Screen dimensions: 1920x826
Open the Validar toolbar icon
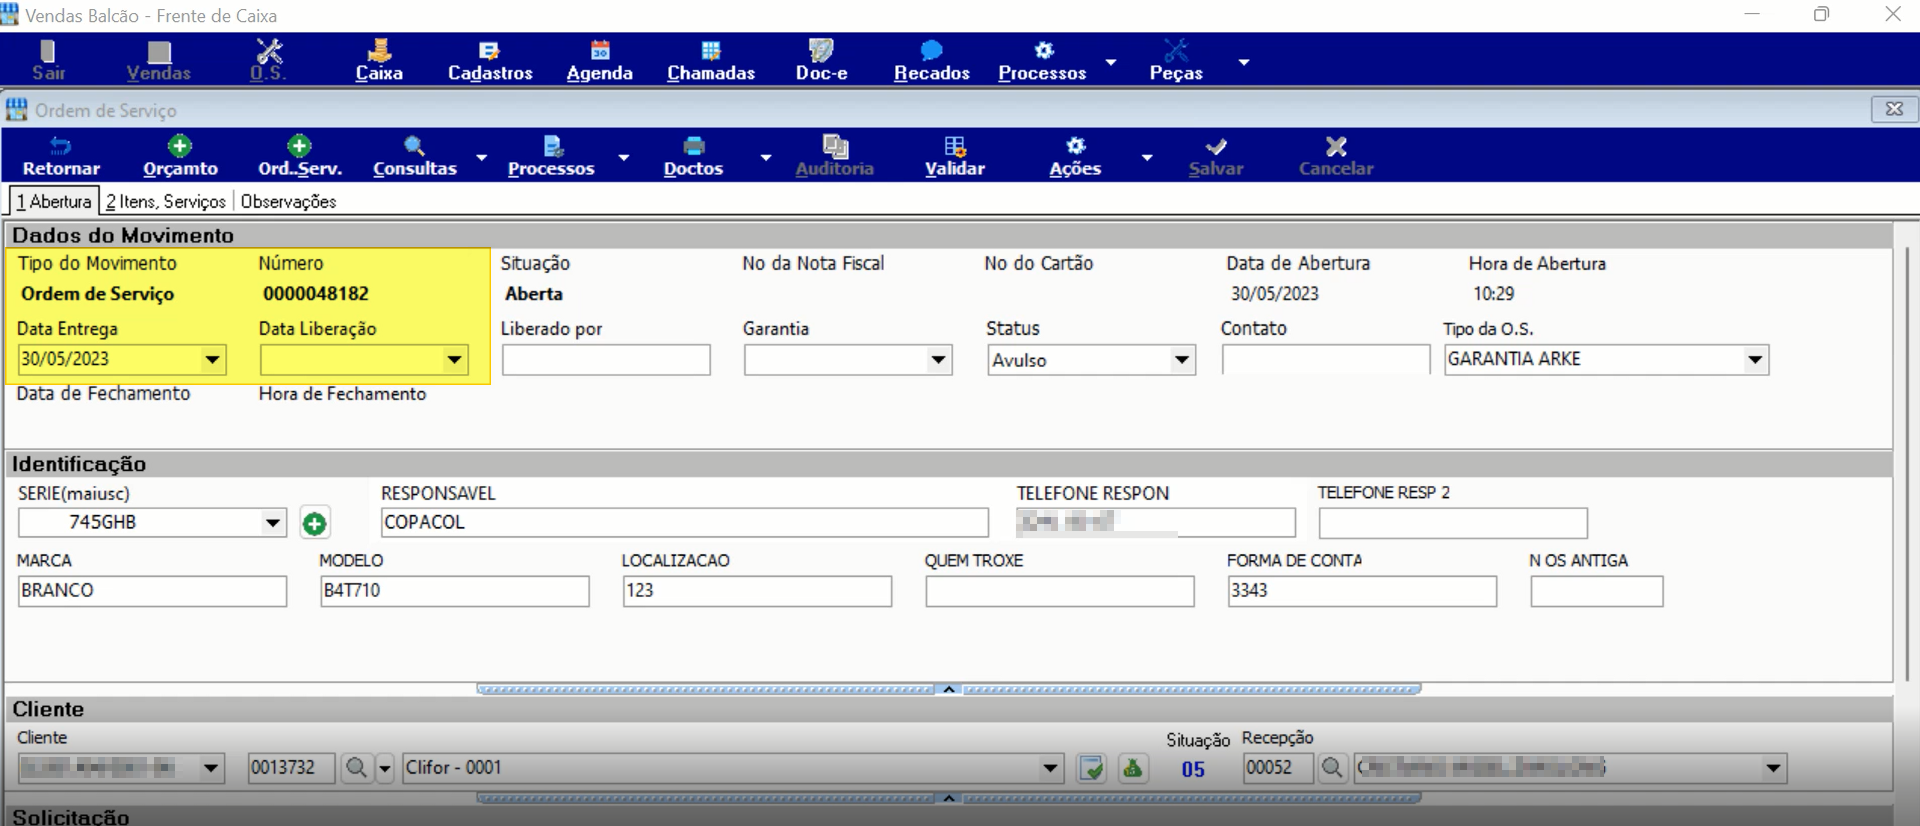tap(955, 146)
